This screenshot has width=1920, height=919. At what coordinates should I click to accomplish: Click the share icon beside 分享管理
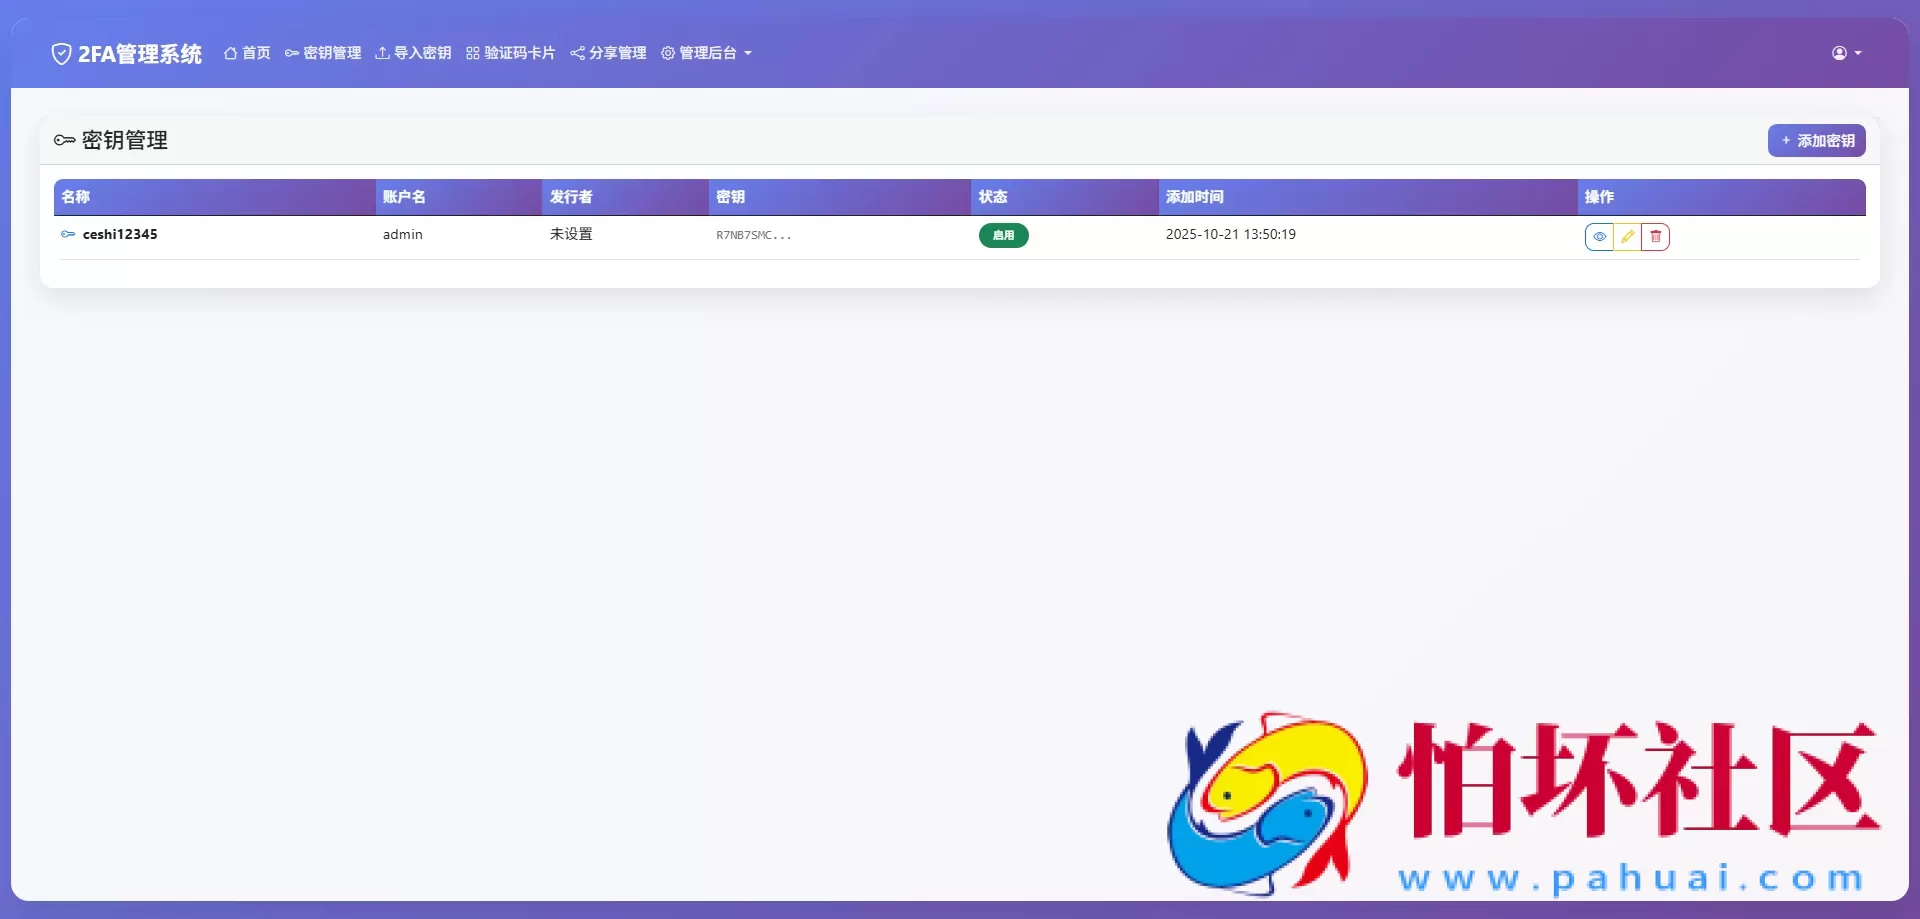point(576,53)
